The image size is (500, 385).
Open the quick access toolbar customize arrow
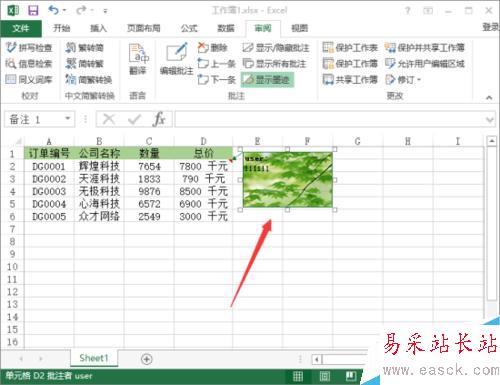tap(105, 11)
